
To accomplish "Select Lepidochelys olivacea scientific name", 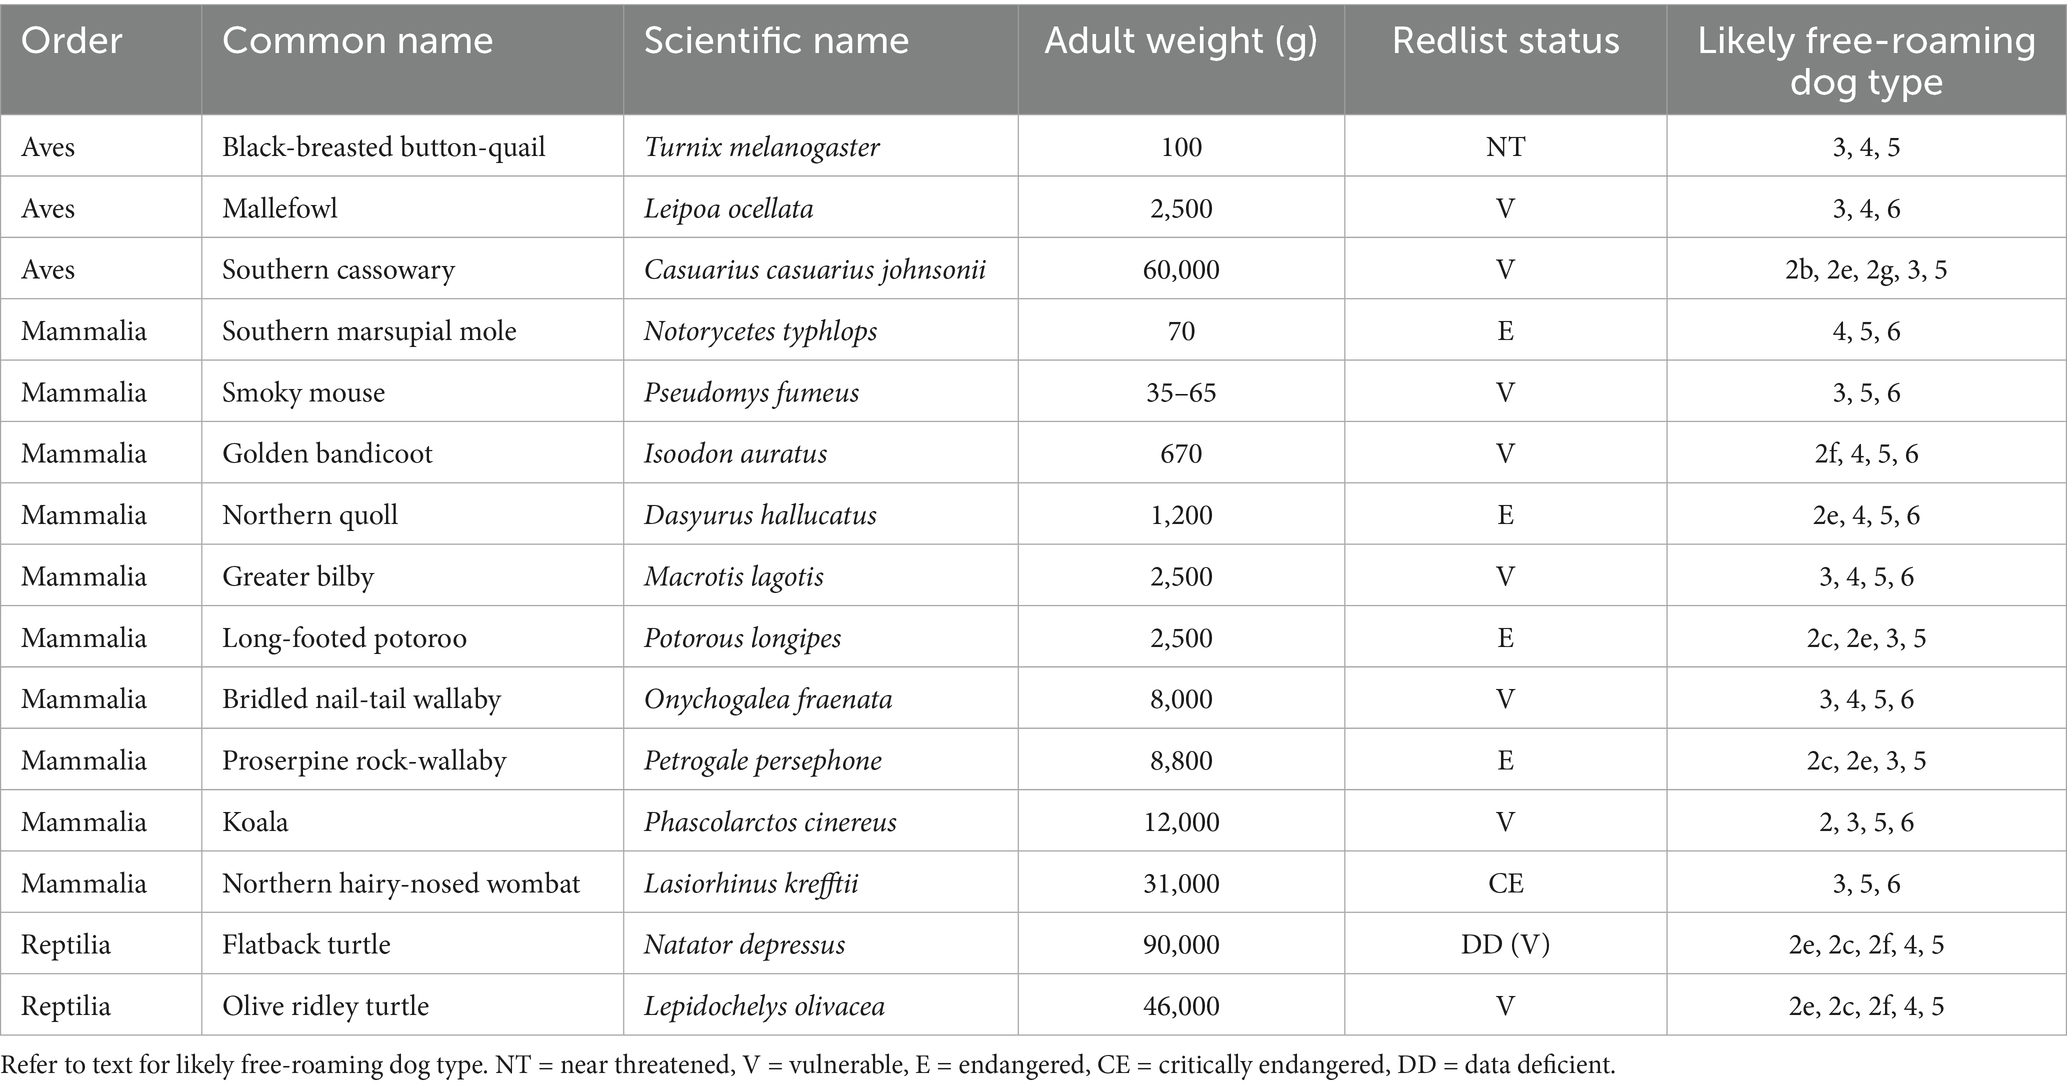I will coord(764,1006).
